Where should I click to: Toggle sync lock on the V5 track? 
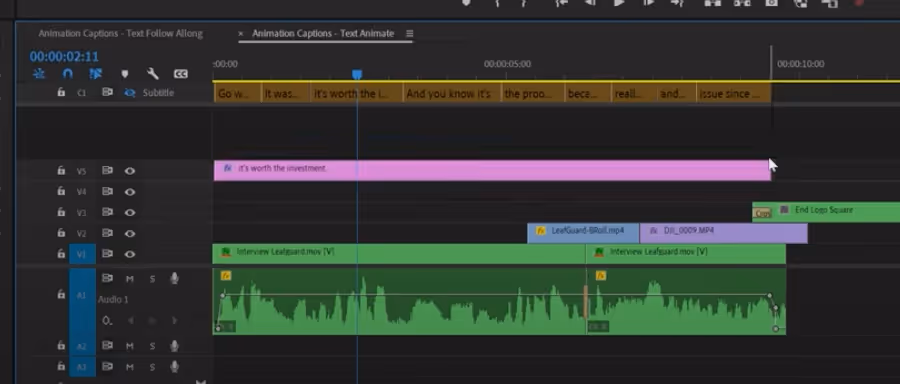click(x=107, y=170)
